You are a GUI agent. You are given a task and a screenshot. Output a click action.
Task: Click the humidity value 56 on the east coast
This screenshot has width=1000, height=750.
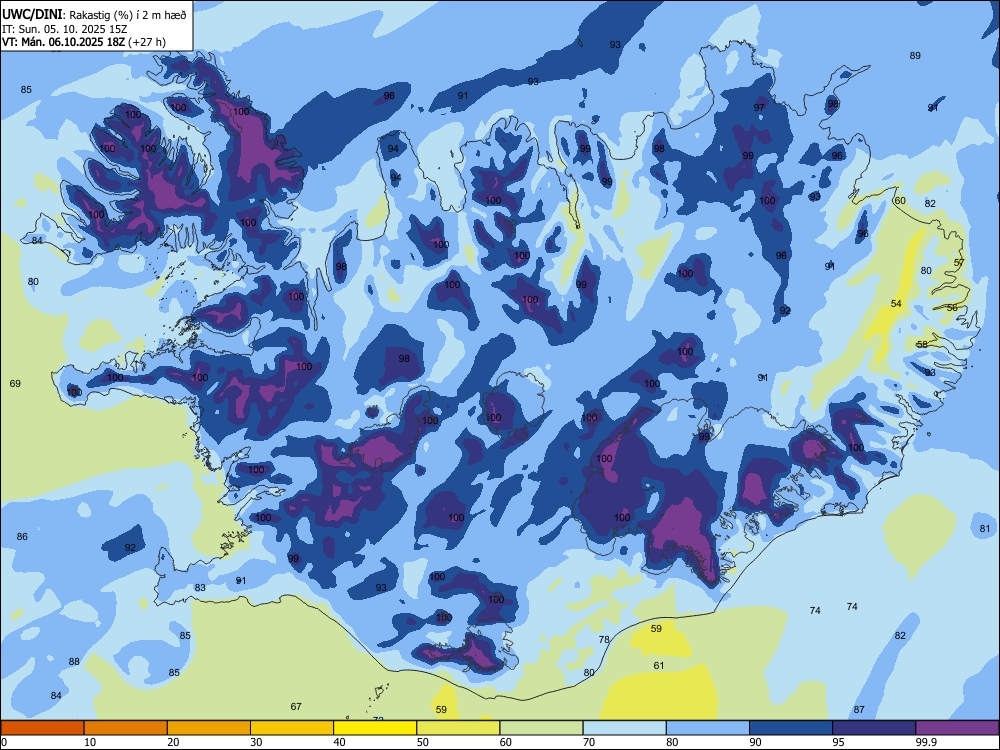click(952, 307)
